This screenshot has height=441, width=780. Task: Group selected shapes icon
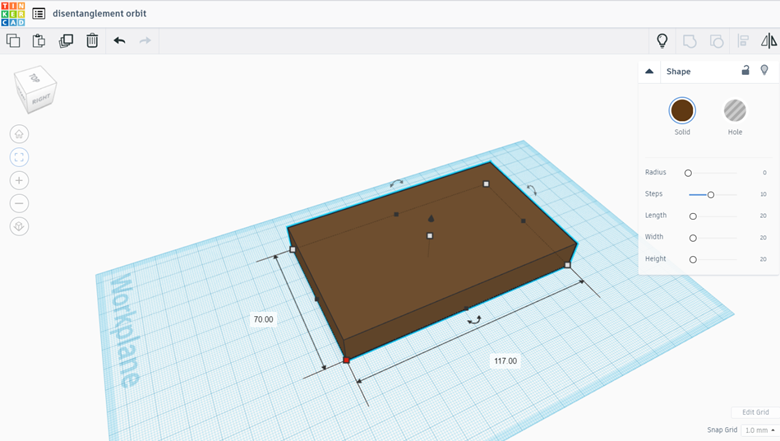(x=689, y=41)
